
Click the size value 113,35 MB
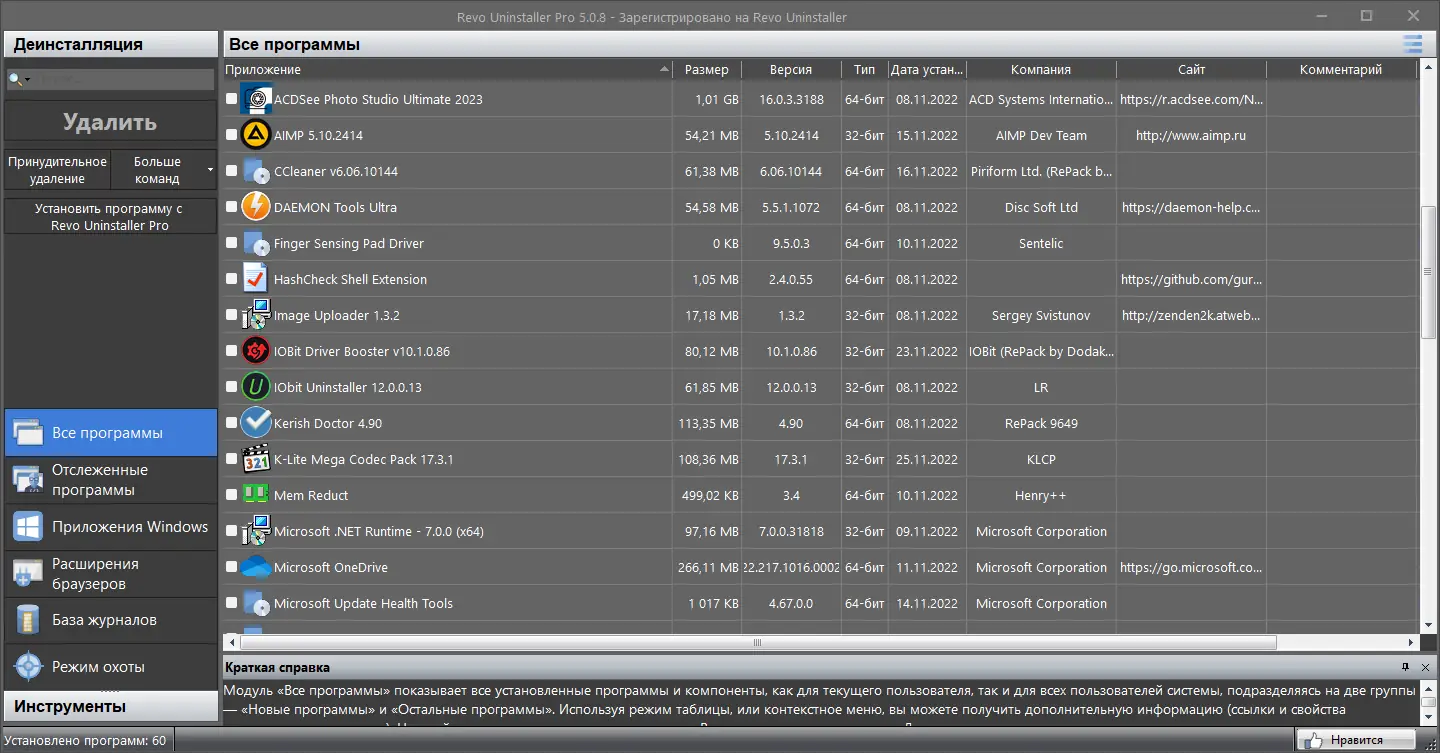click(708, 423)
